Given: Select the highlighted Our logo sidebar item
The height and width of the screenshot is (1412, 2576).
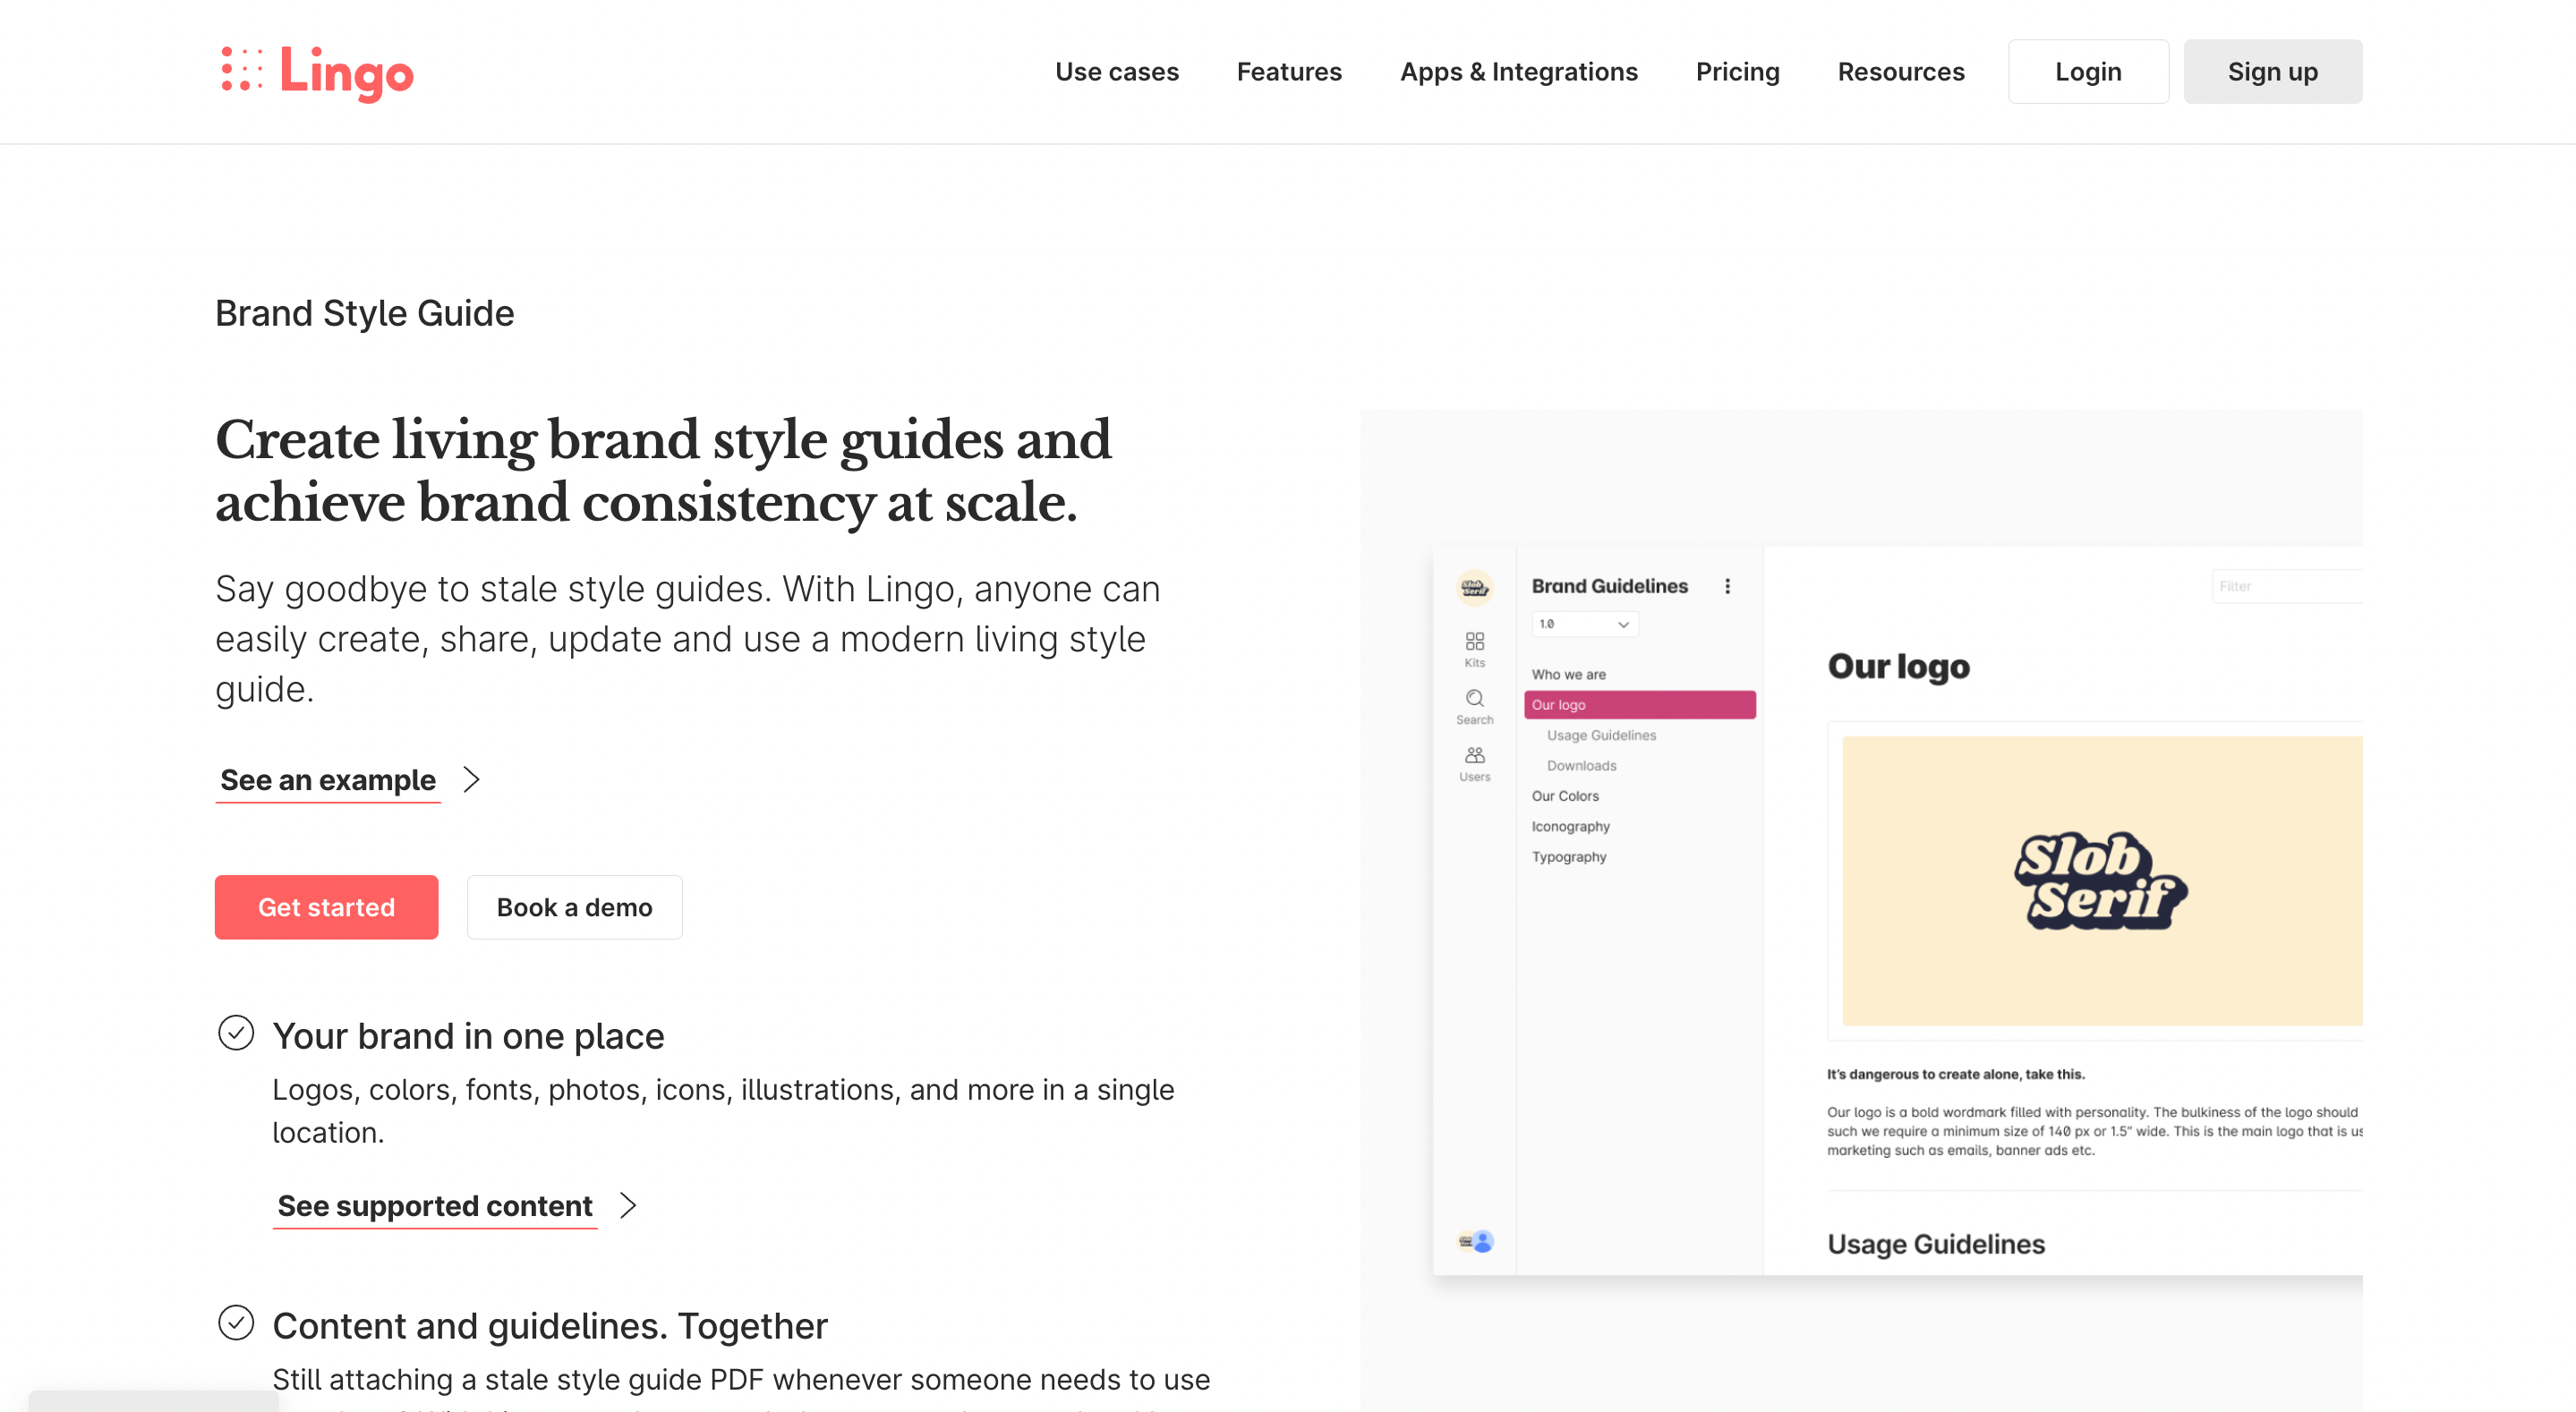Looking at the screenshot, I should 1639,704.
